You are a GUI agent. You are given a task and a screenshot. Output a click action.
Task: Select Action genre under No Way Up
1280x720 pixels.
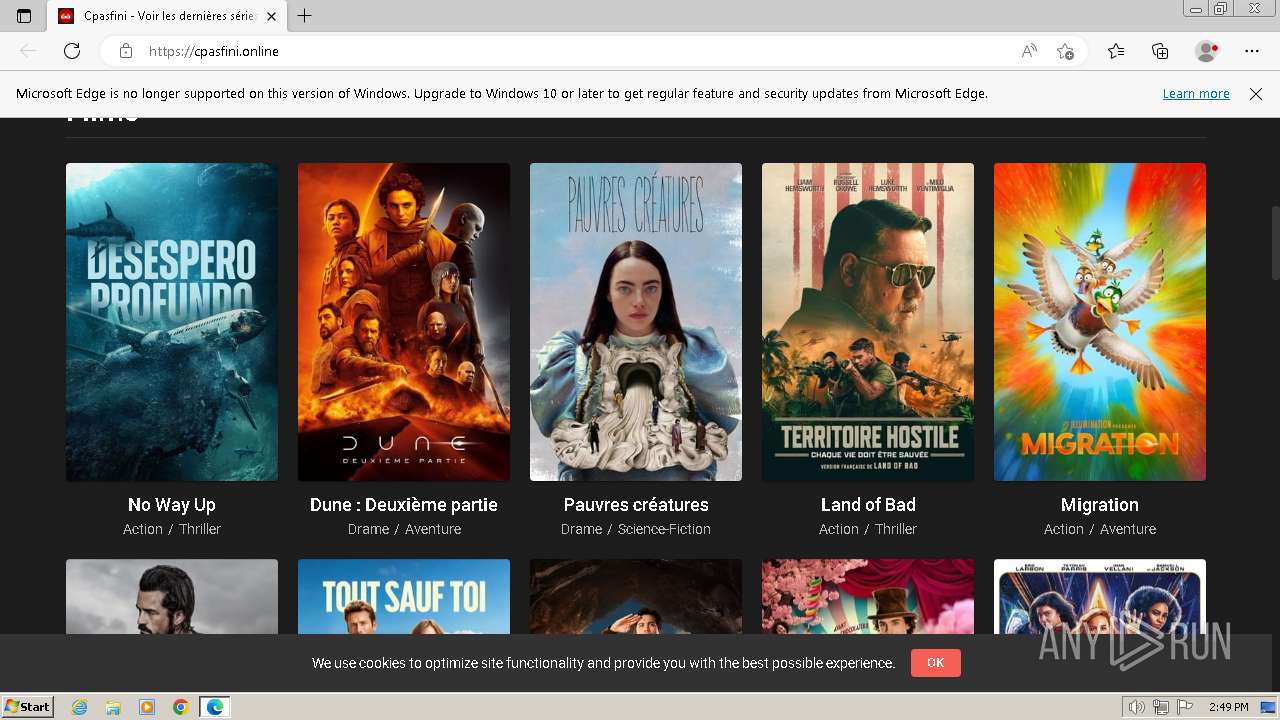click(x=143, y=529)
